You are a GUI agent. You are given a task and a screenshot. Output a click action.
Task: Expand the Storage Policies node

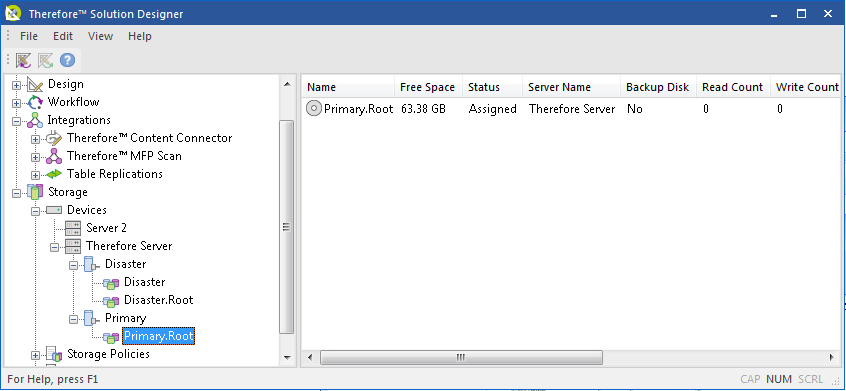click(x=36, y=355)
